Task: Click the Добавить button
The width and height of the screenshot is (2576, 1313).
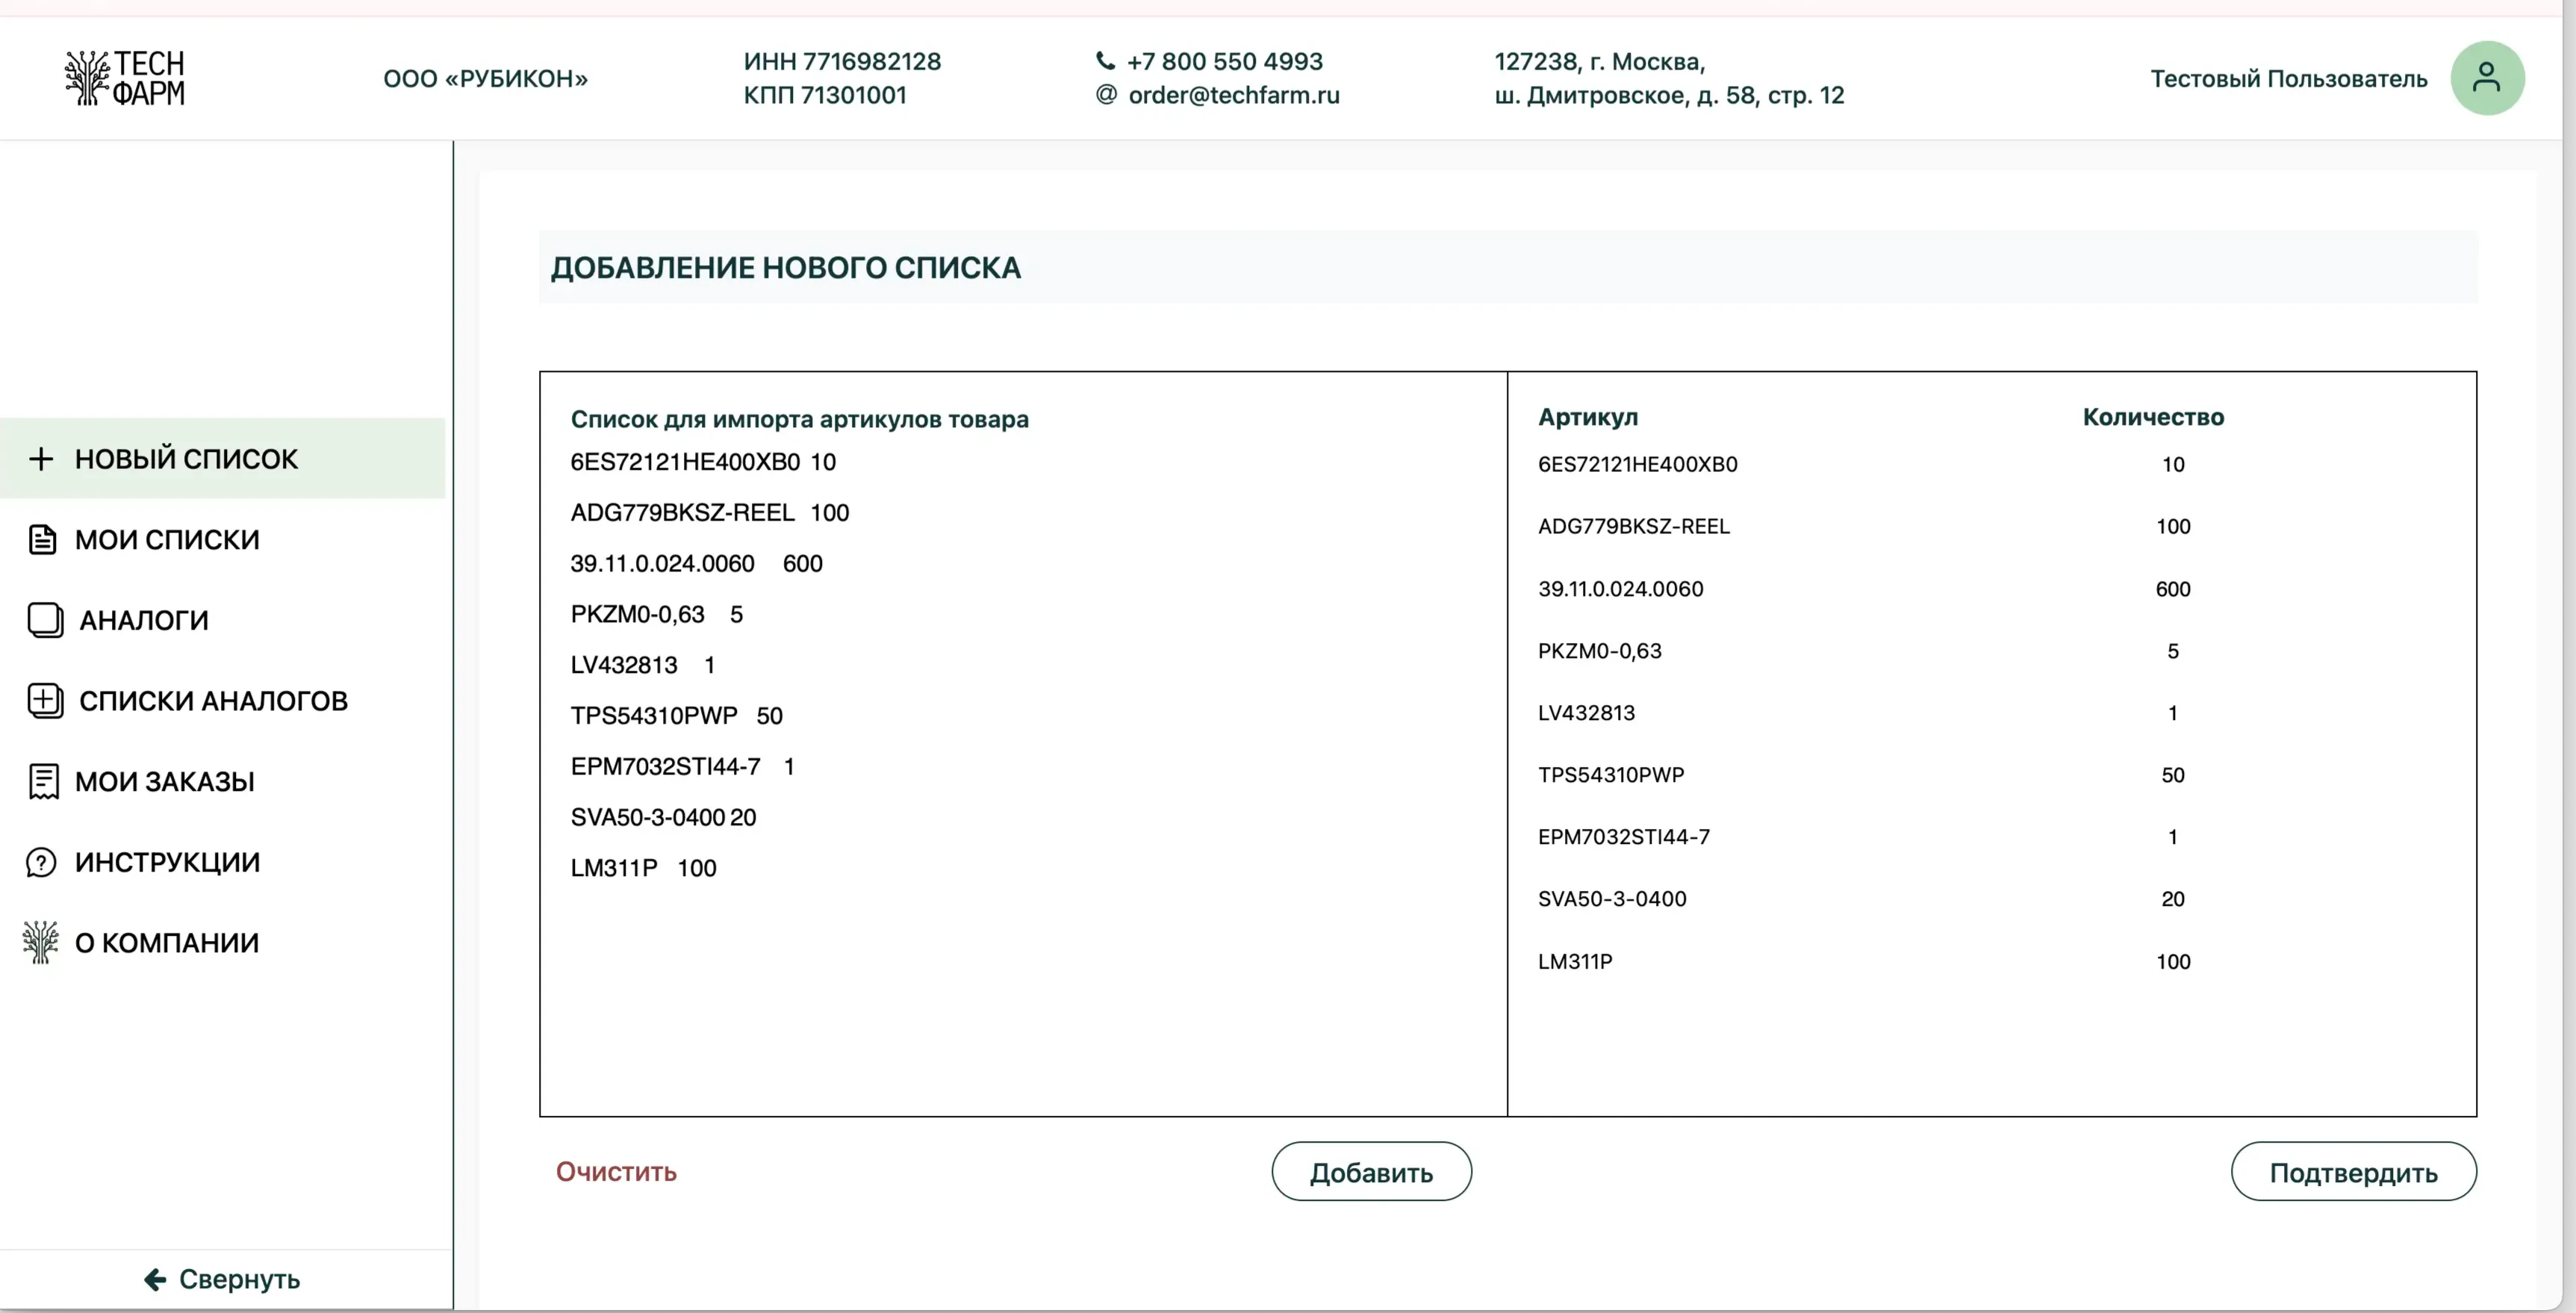Action: pos(1371,1171)
